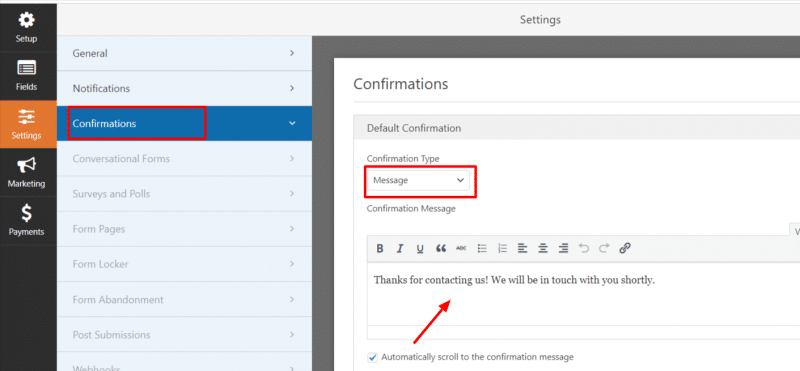Align text left in editor
Screen dimensions: 800x371
[522, 249]
